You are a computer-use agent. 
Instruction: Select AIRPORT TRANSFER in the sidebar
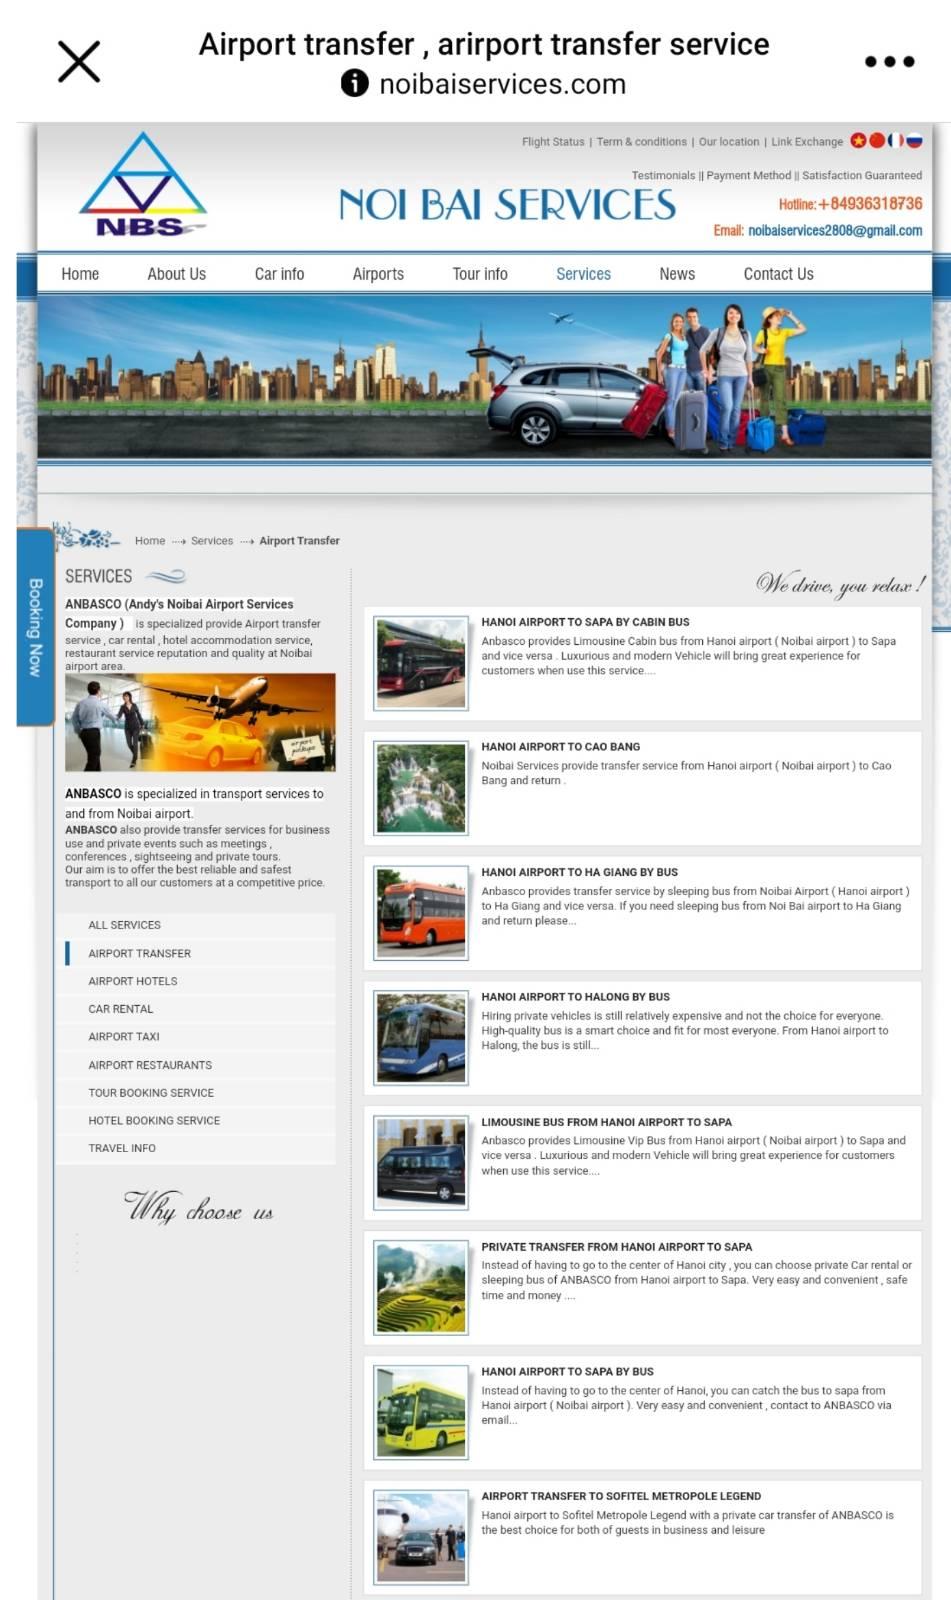pyautogui.click(x=196, y=953)
